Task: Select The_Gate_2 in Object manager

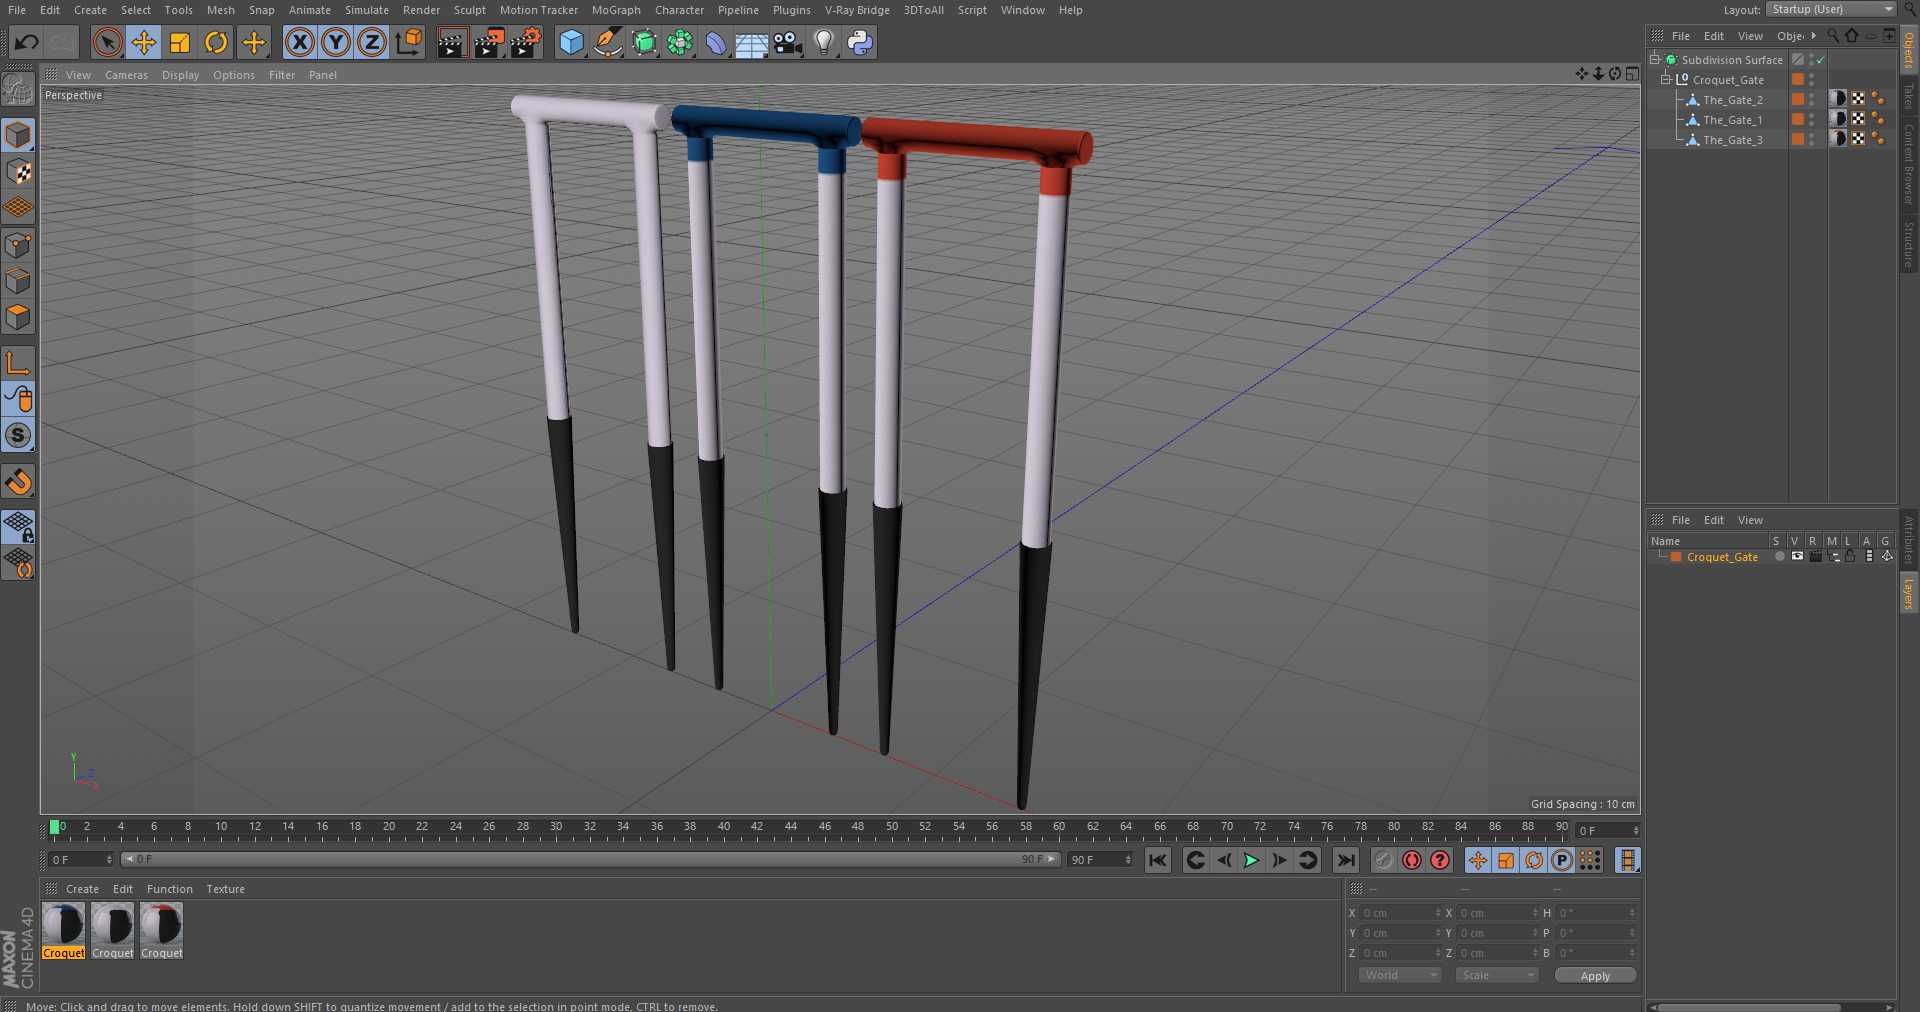Action: coord(1733,100)
